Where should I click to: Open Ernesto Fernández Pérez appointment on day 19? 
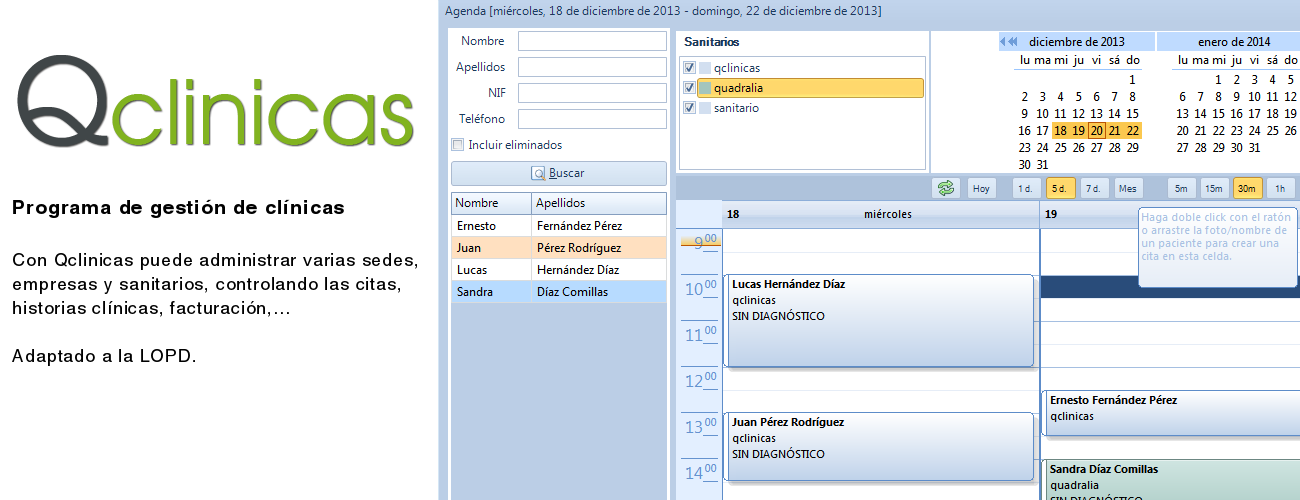(1171, 413)
